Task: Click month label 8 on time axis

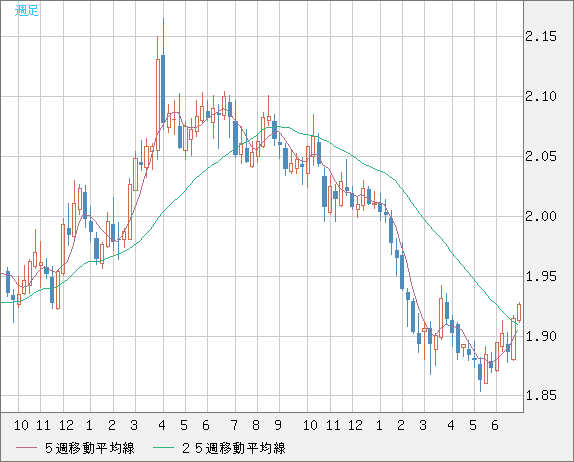Action: [256, 425]
